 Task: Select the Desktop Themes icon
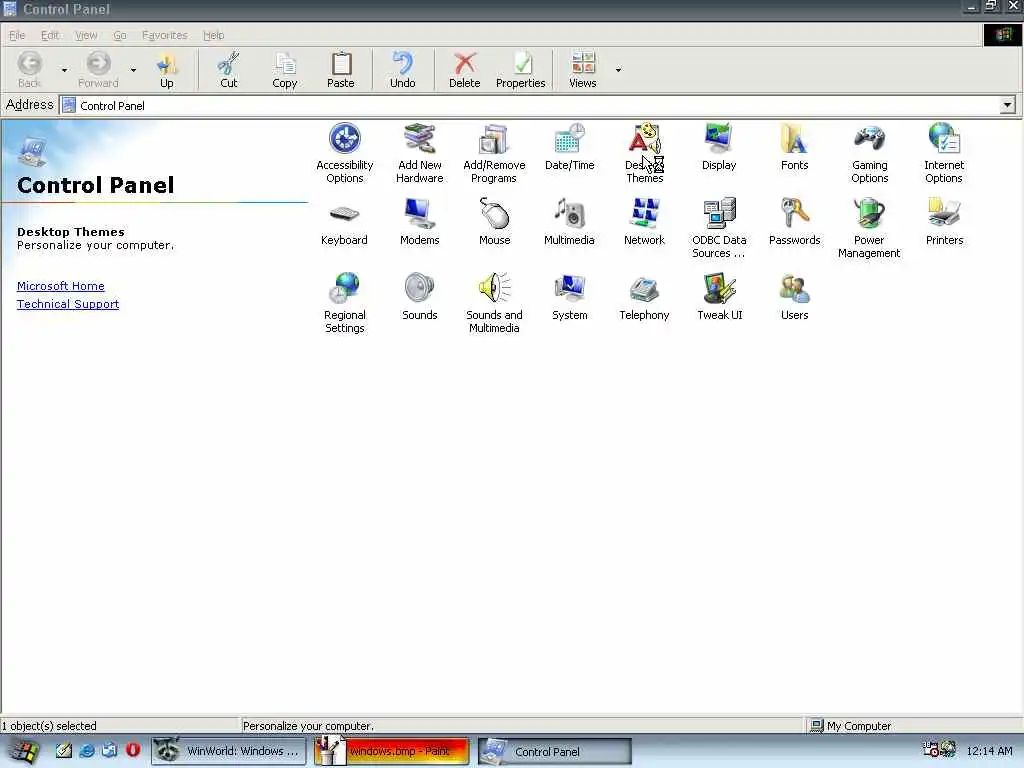coord(645,153)
